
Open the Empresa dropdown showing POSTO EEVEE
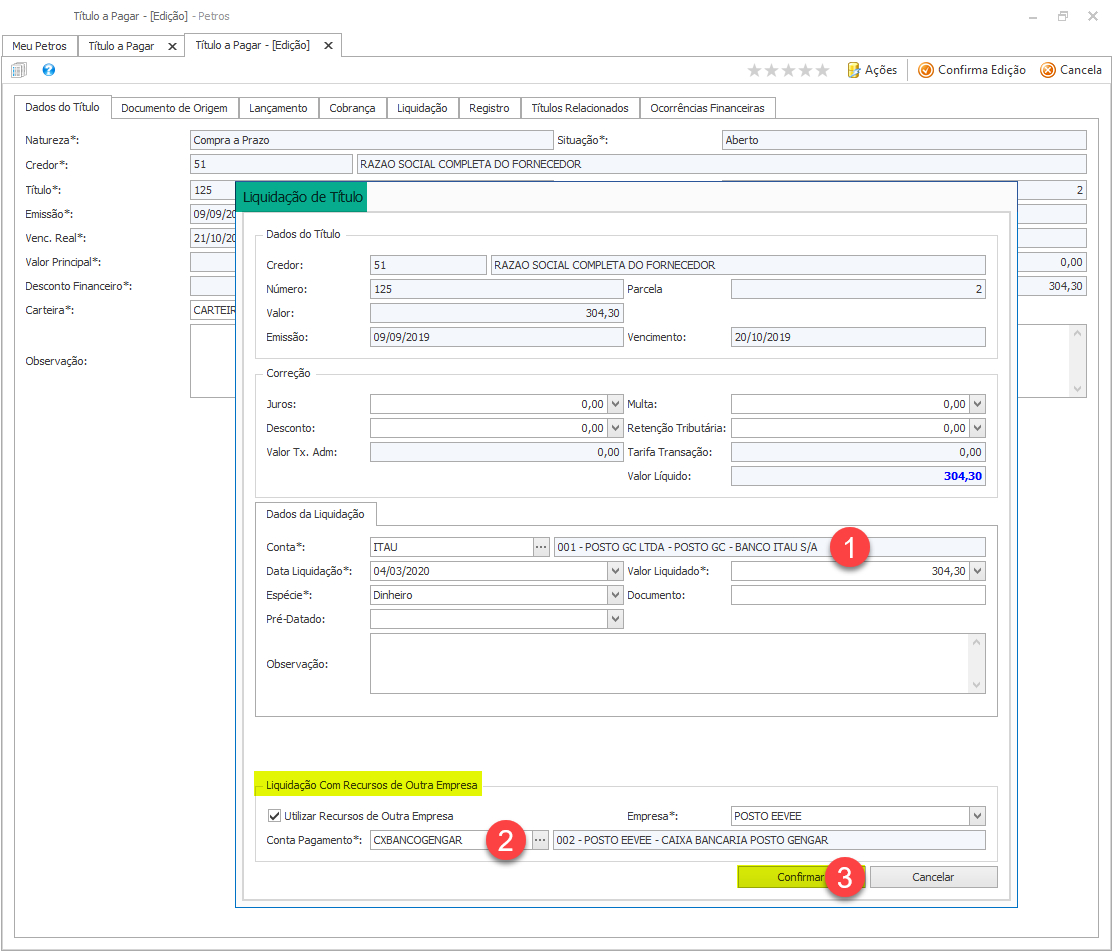pos(977,816)
